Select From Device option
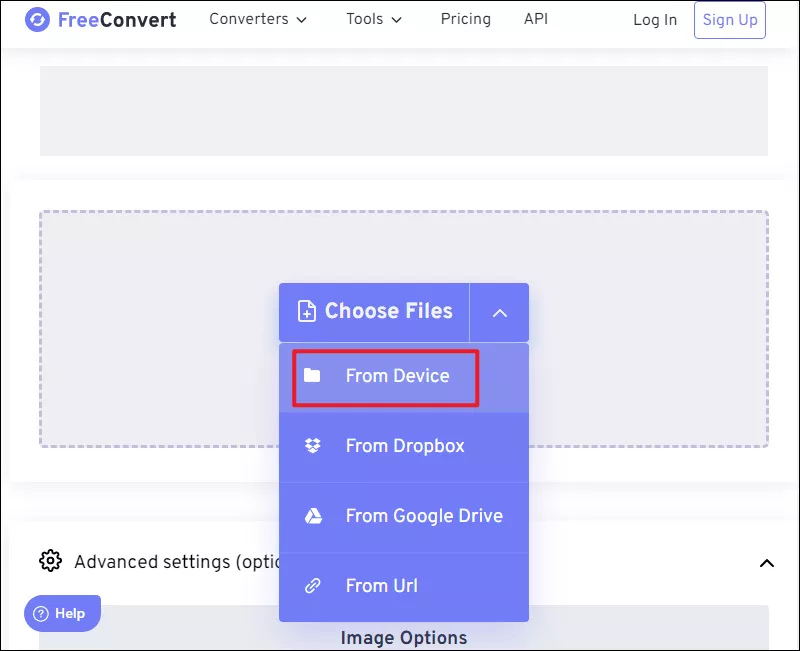 tap(404, 377)
